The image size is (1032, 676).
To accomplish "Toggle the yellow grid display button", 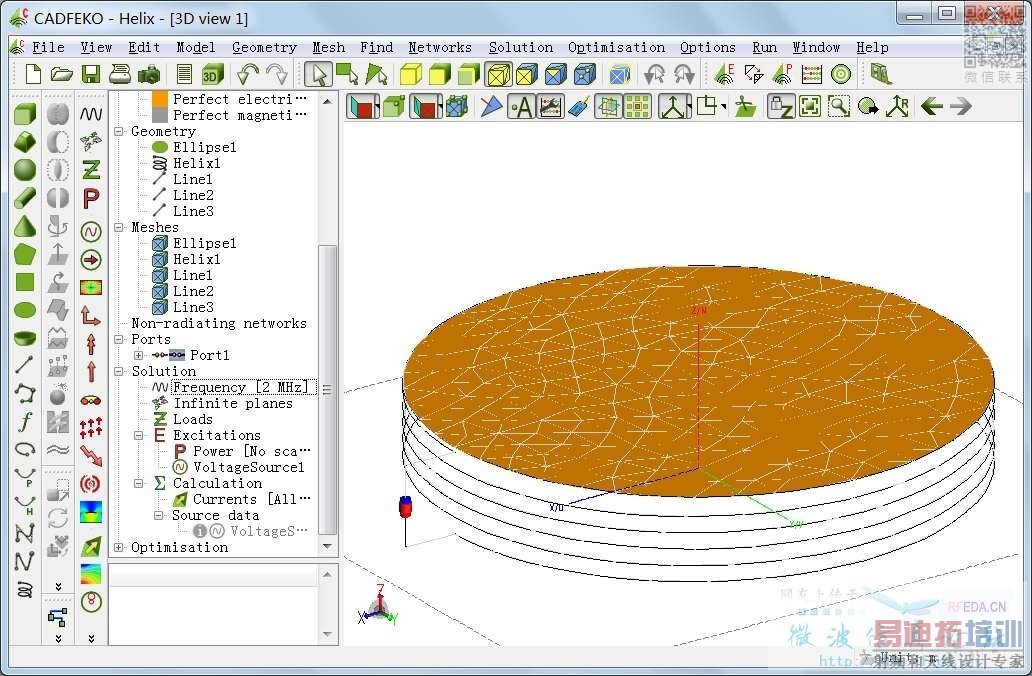I will (638, 107).
